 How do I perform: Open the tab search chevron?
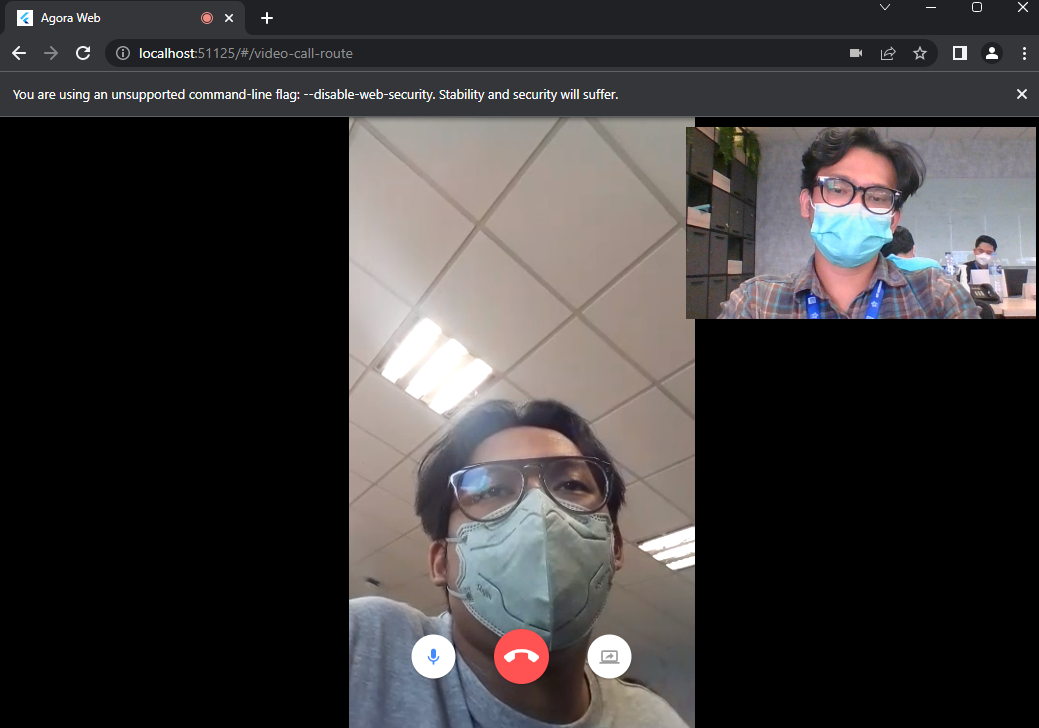click(x=884, y=8)
